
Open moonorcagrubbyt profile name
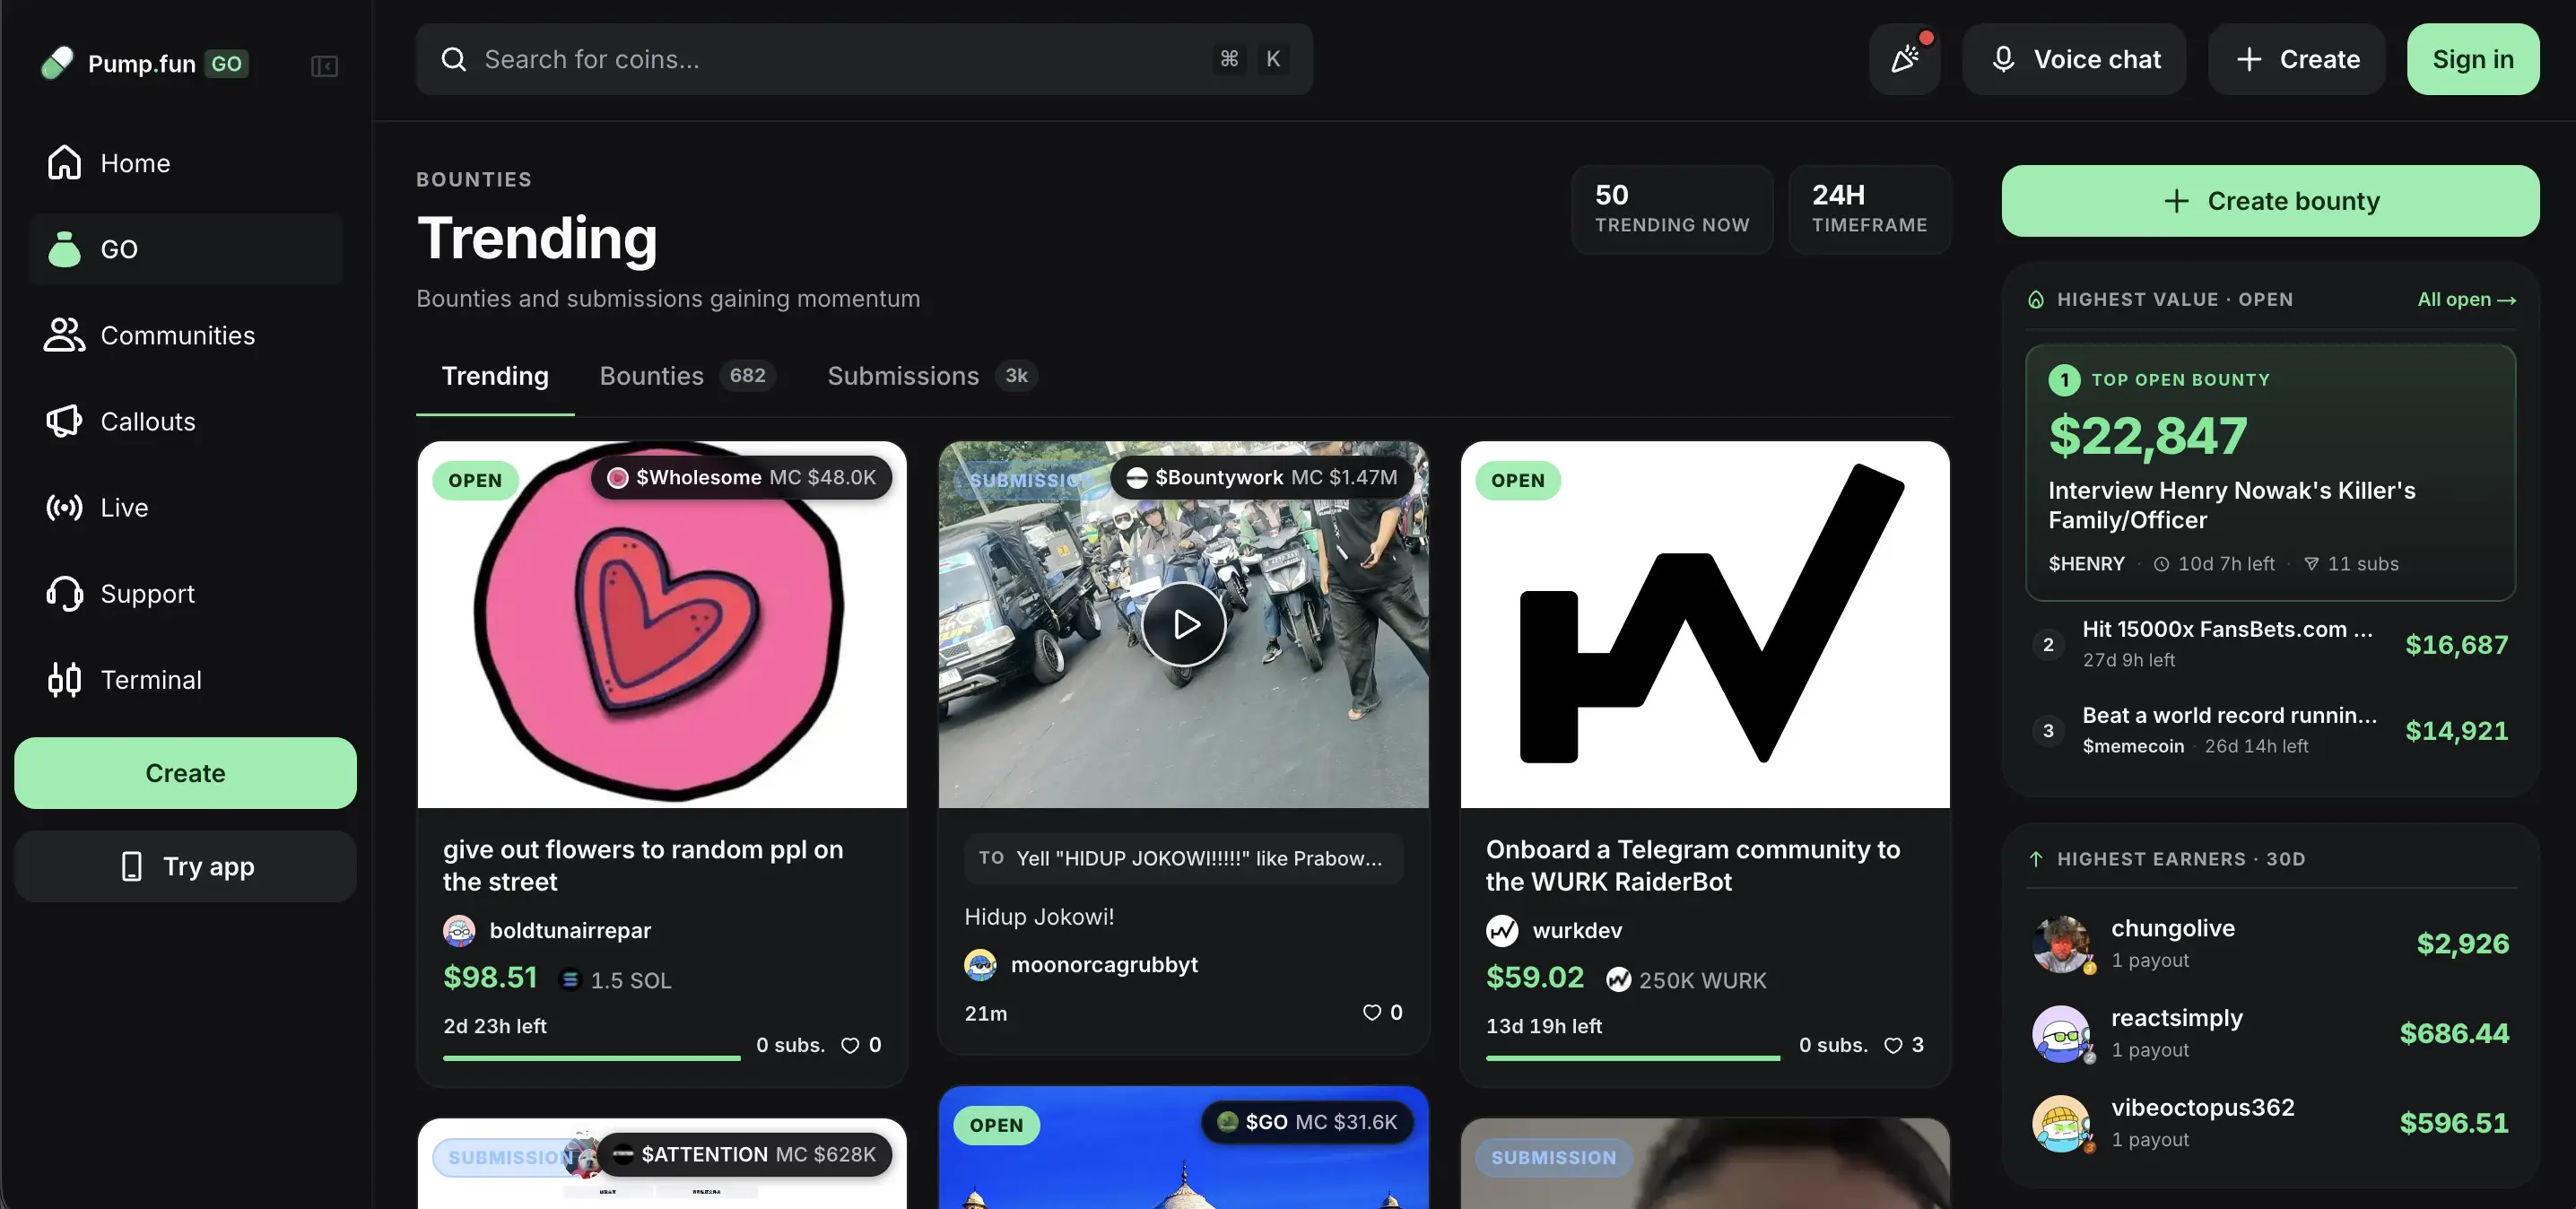pos(1103,965)
